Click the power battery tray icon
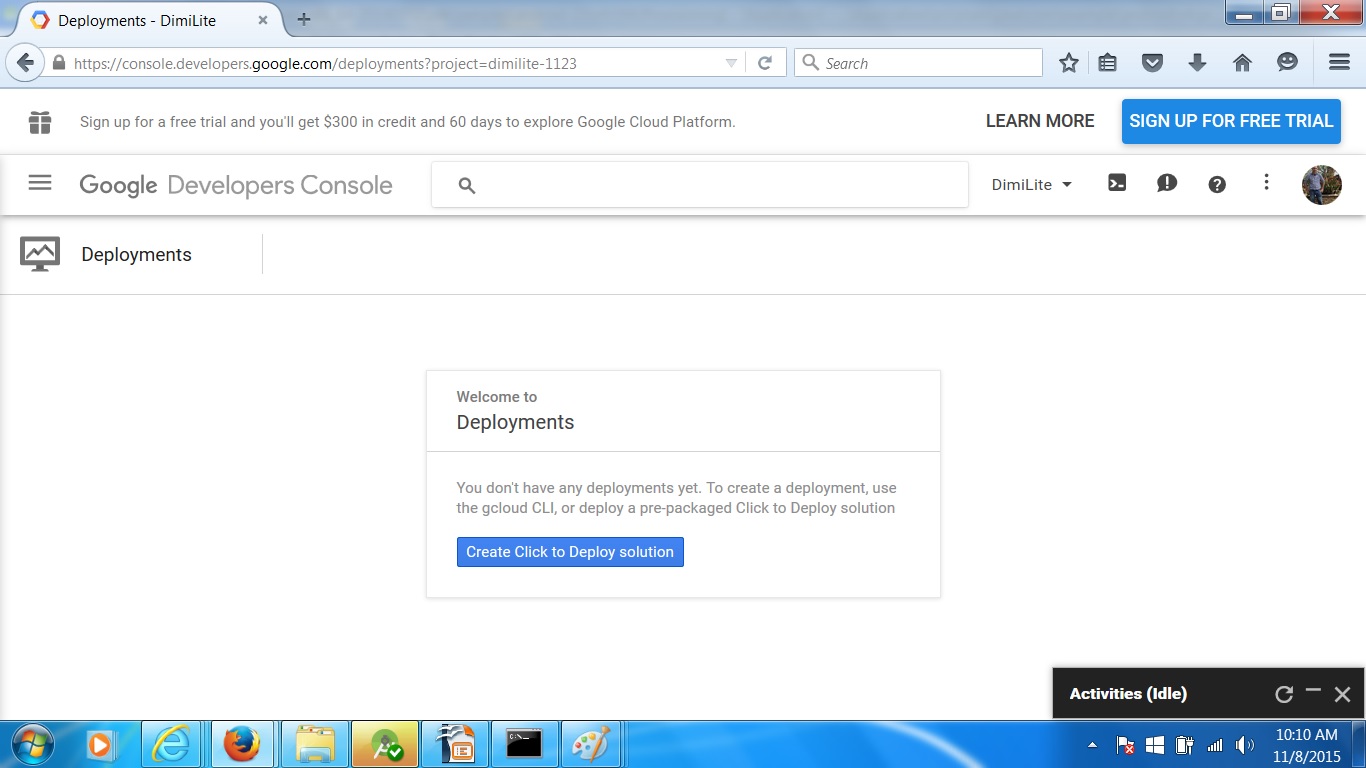Image resolution: width=1366 pixels, height=768 pixels. point(1185,745)
